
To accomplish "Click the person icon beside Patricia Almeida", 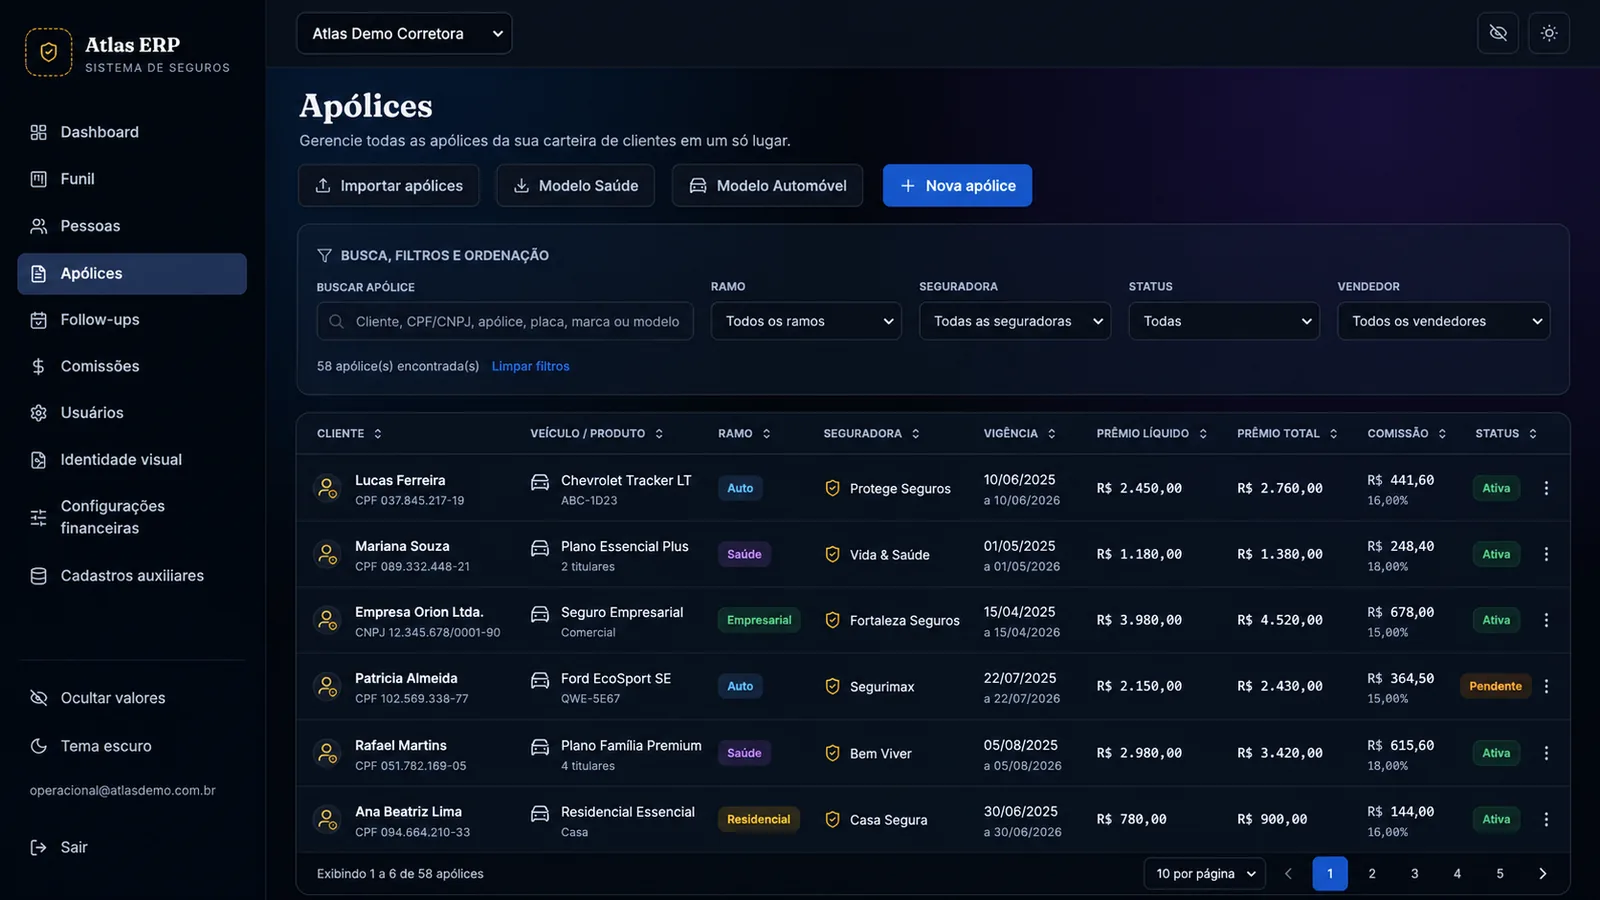I will (327, 686).
